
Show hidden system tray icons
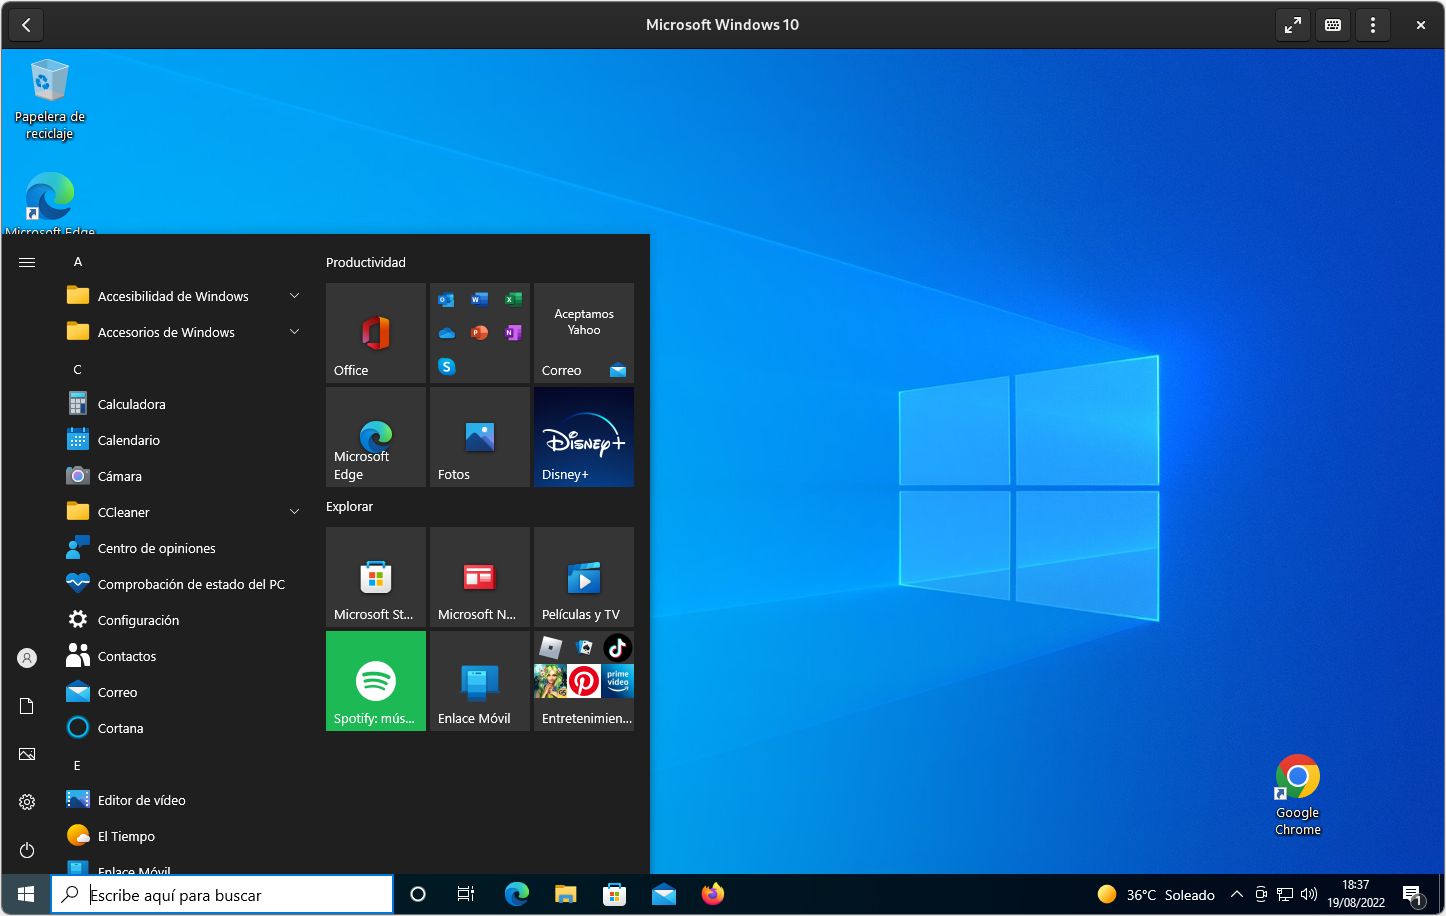coord(1236,895)
